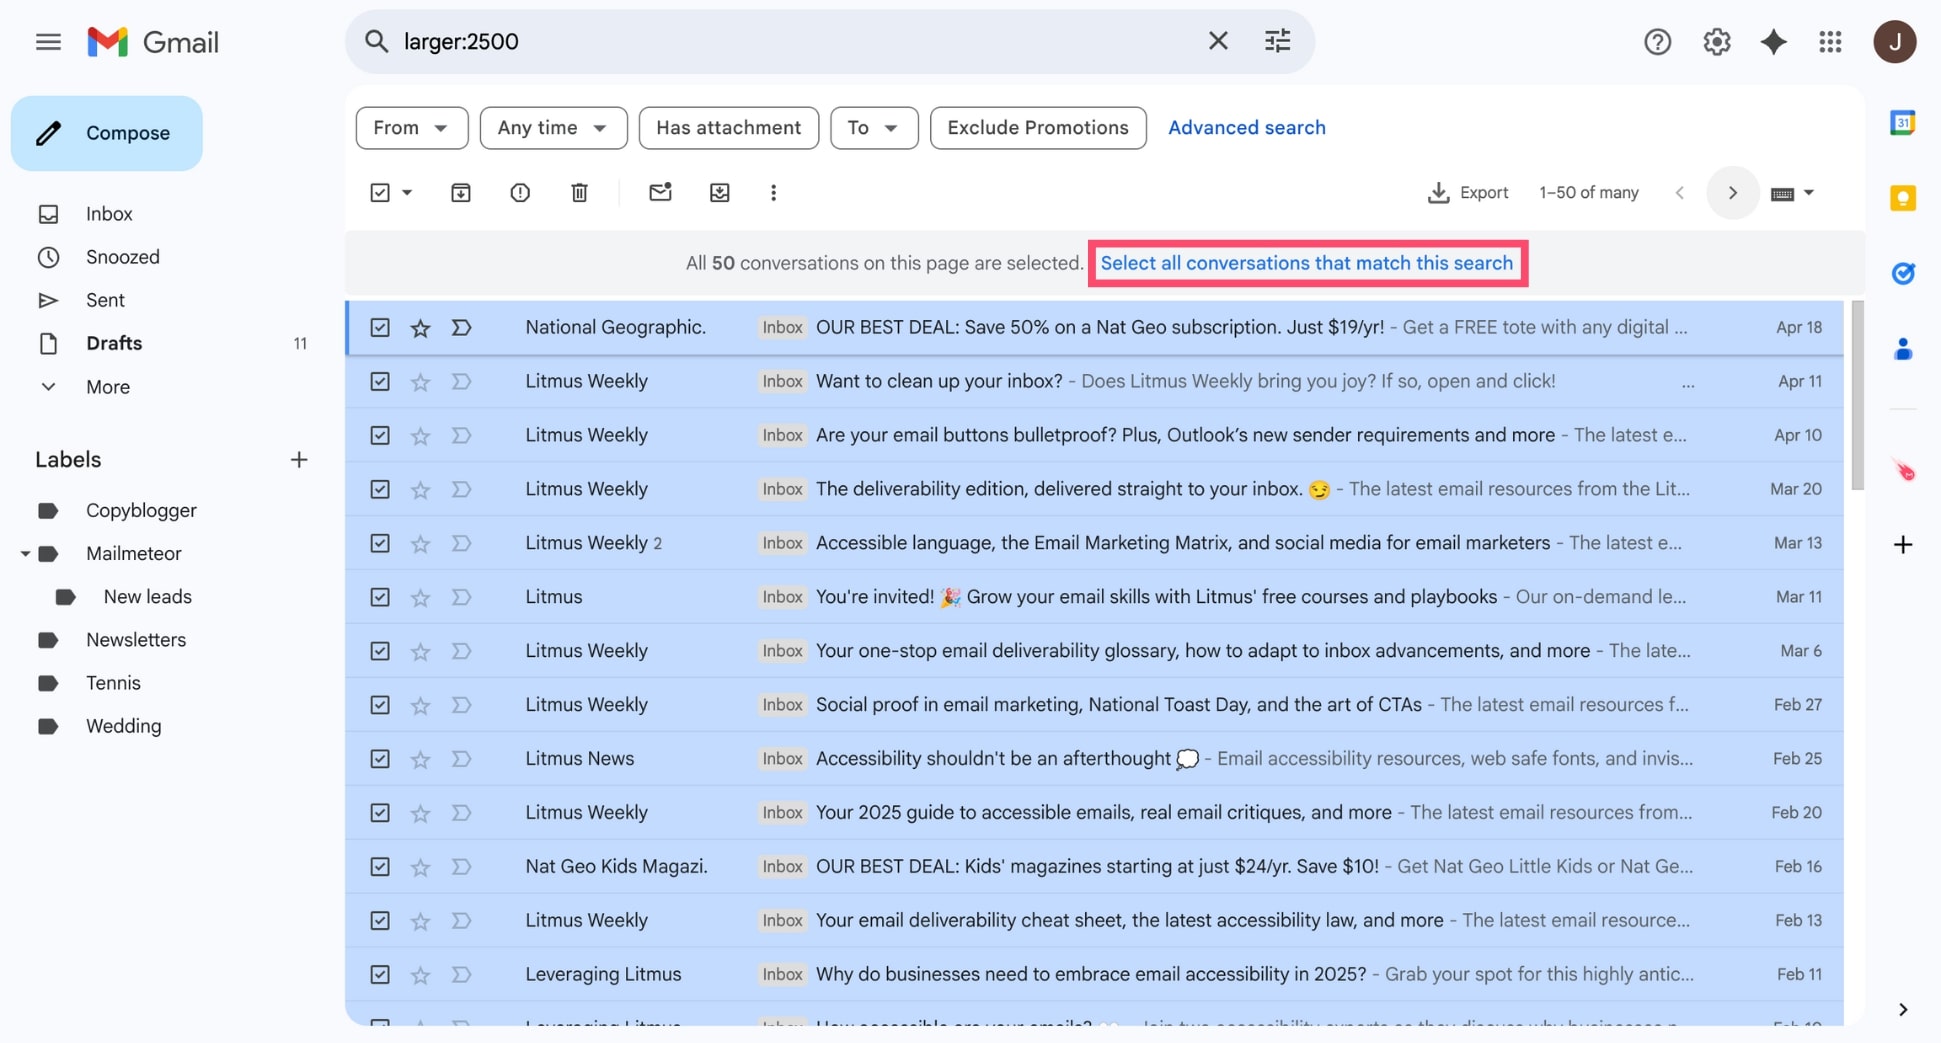Screen dimensions: 1941x1043
Task: Open the From filter dropdown
Action: tap(411, 128)
